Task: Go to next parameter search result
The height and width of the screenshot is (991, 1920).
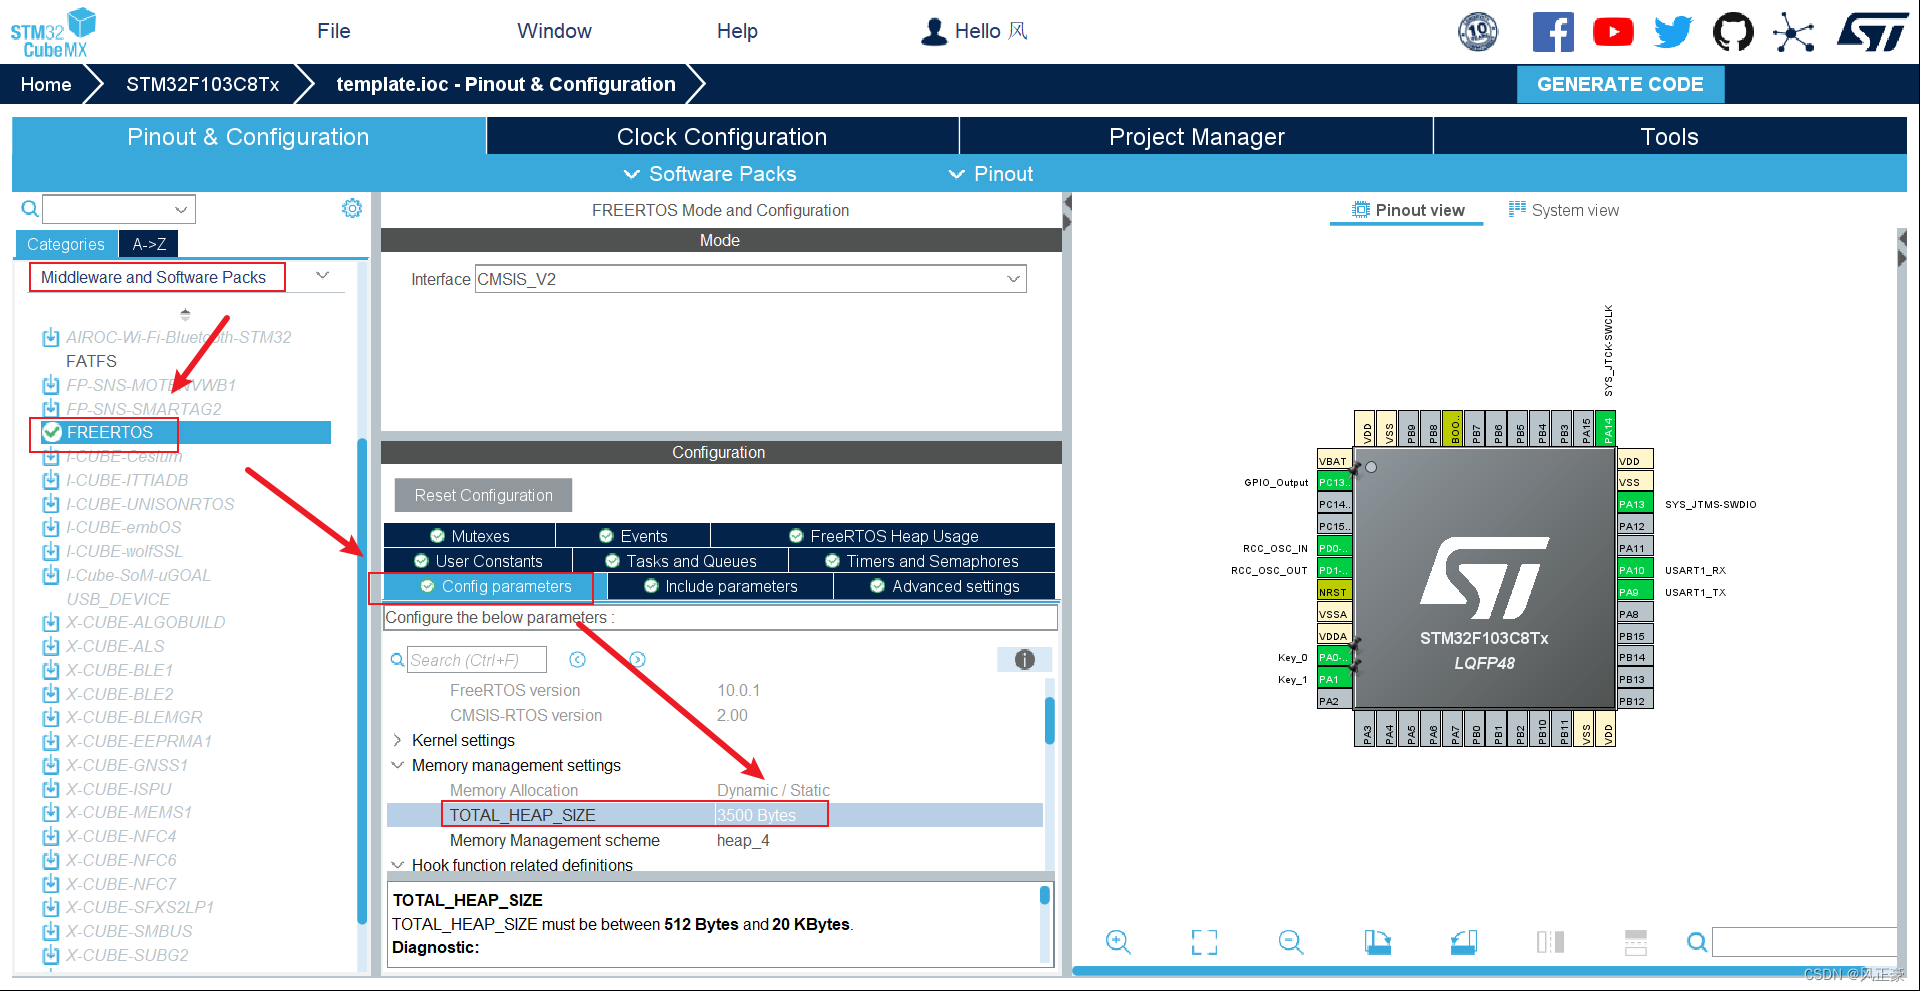Action: (x=638, y=660)
